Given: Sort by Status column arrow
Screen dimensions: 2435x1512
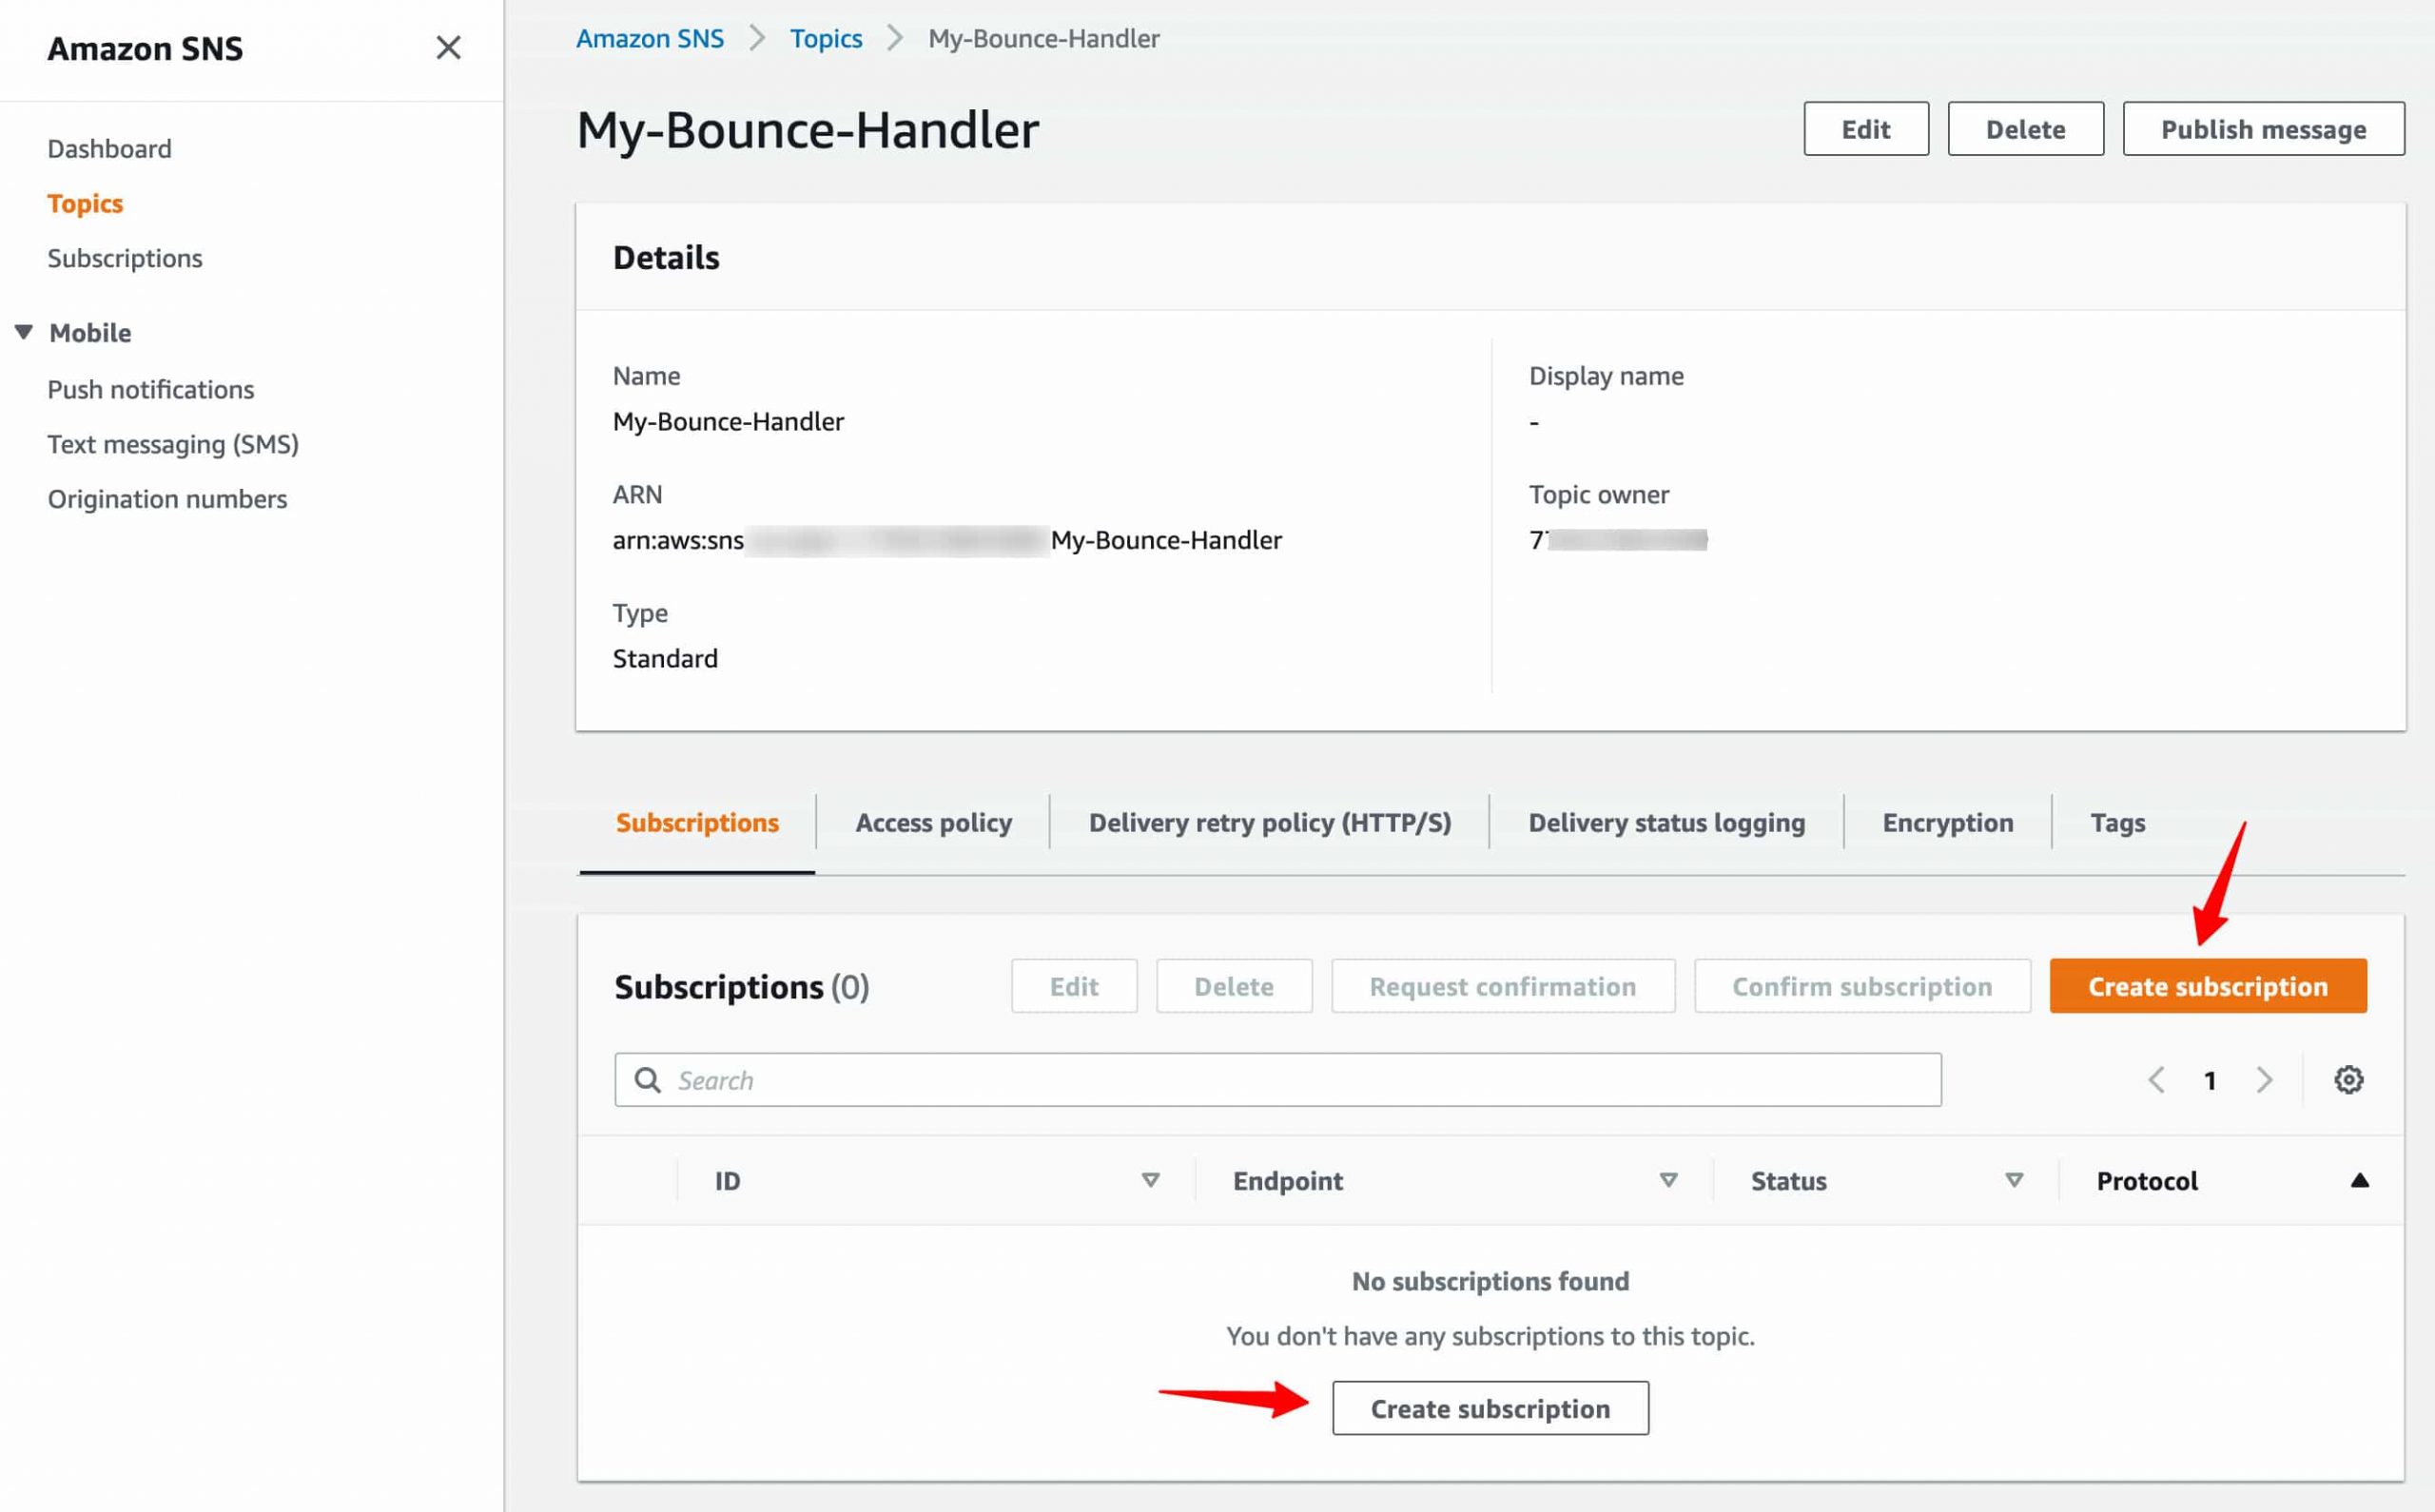Looking at the screenshot, I should 2014,1181.
